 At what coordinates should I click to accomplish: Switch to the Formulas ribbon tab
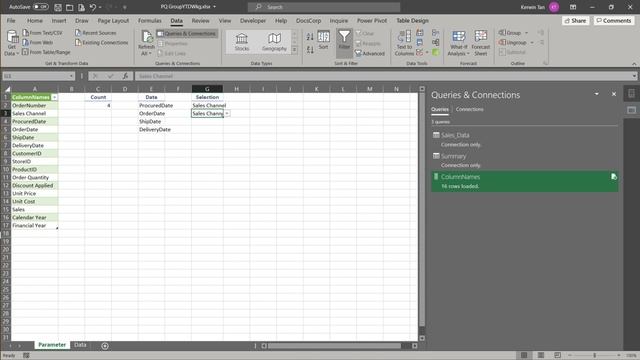[150, 20]
